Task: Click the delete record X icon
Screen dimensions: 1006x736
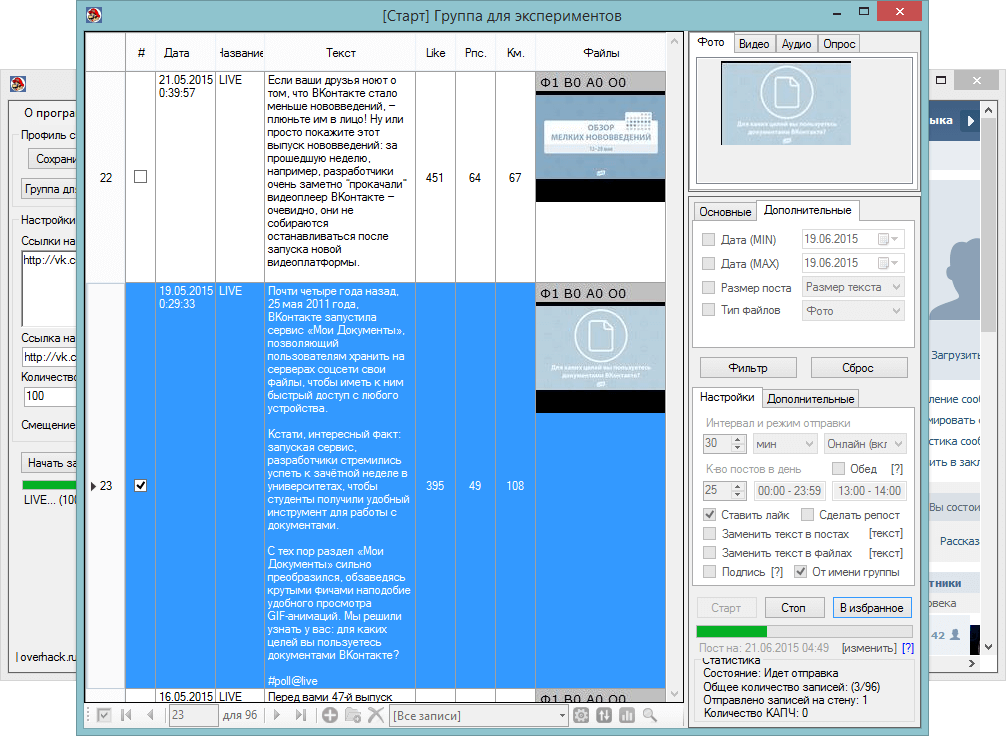Action: [376, 715]
